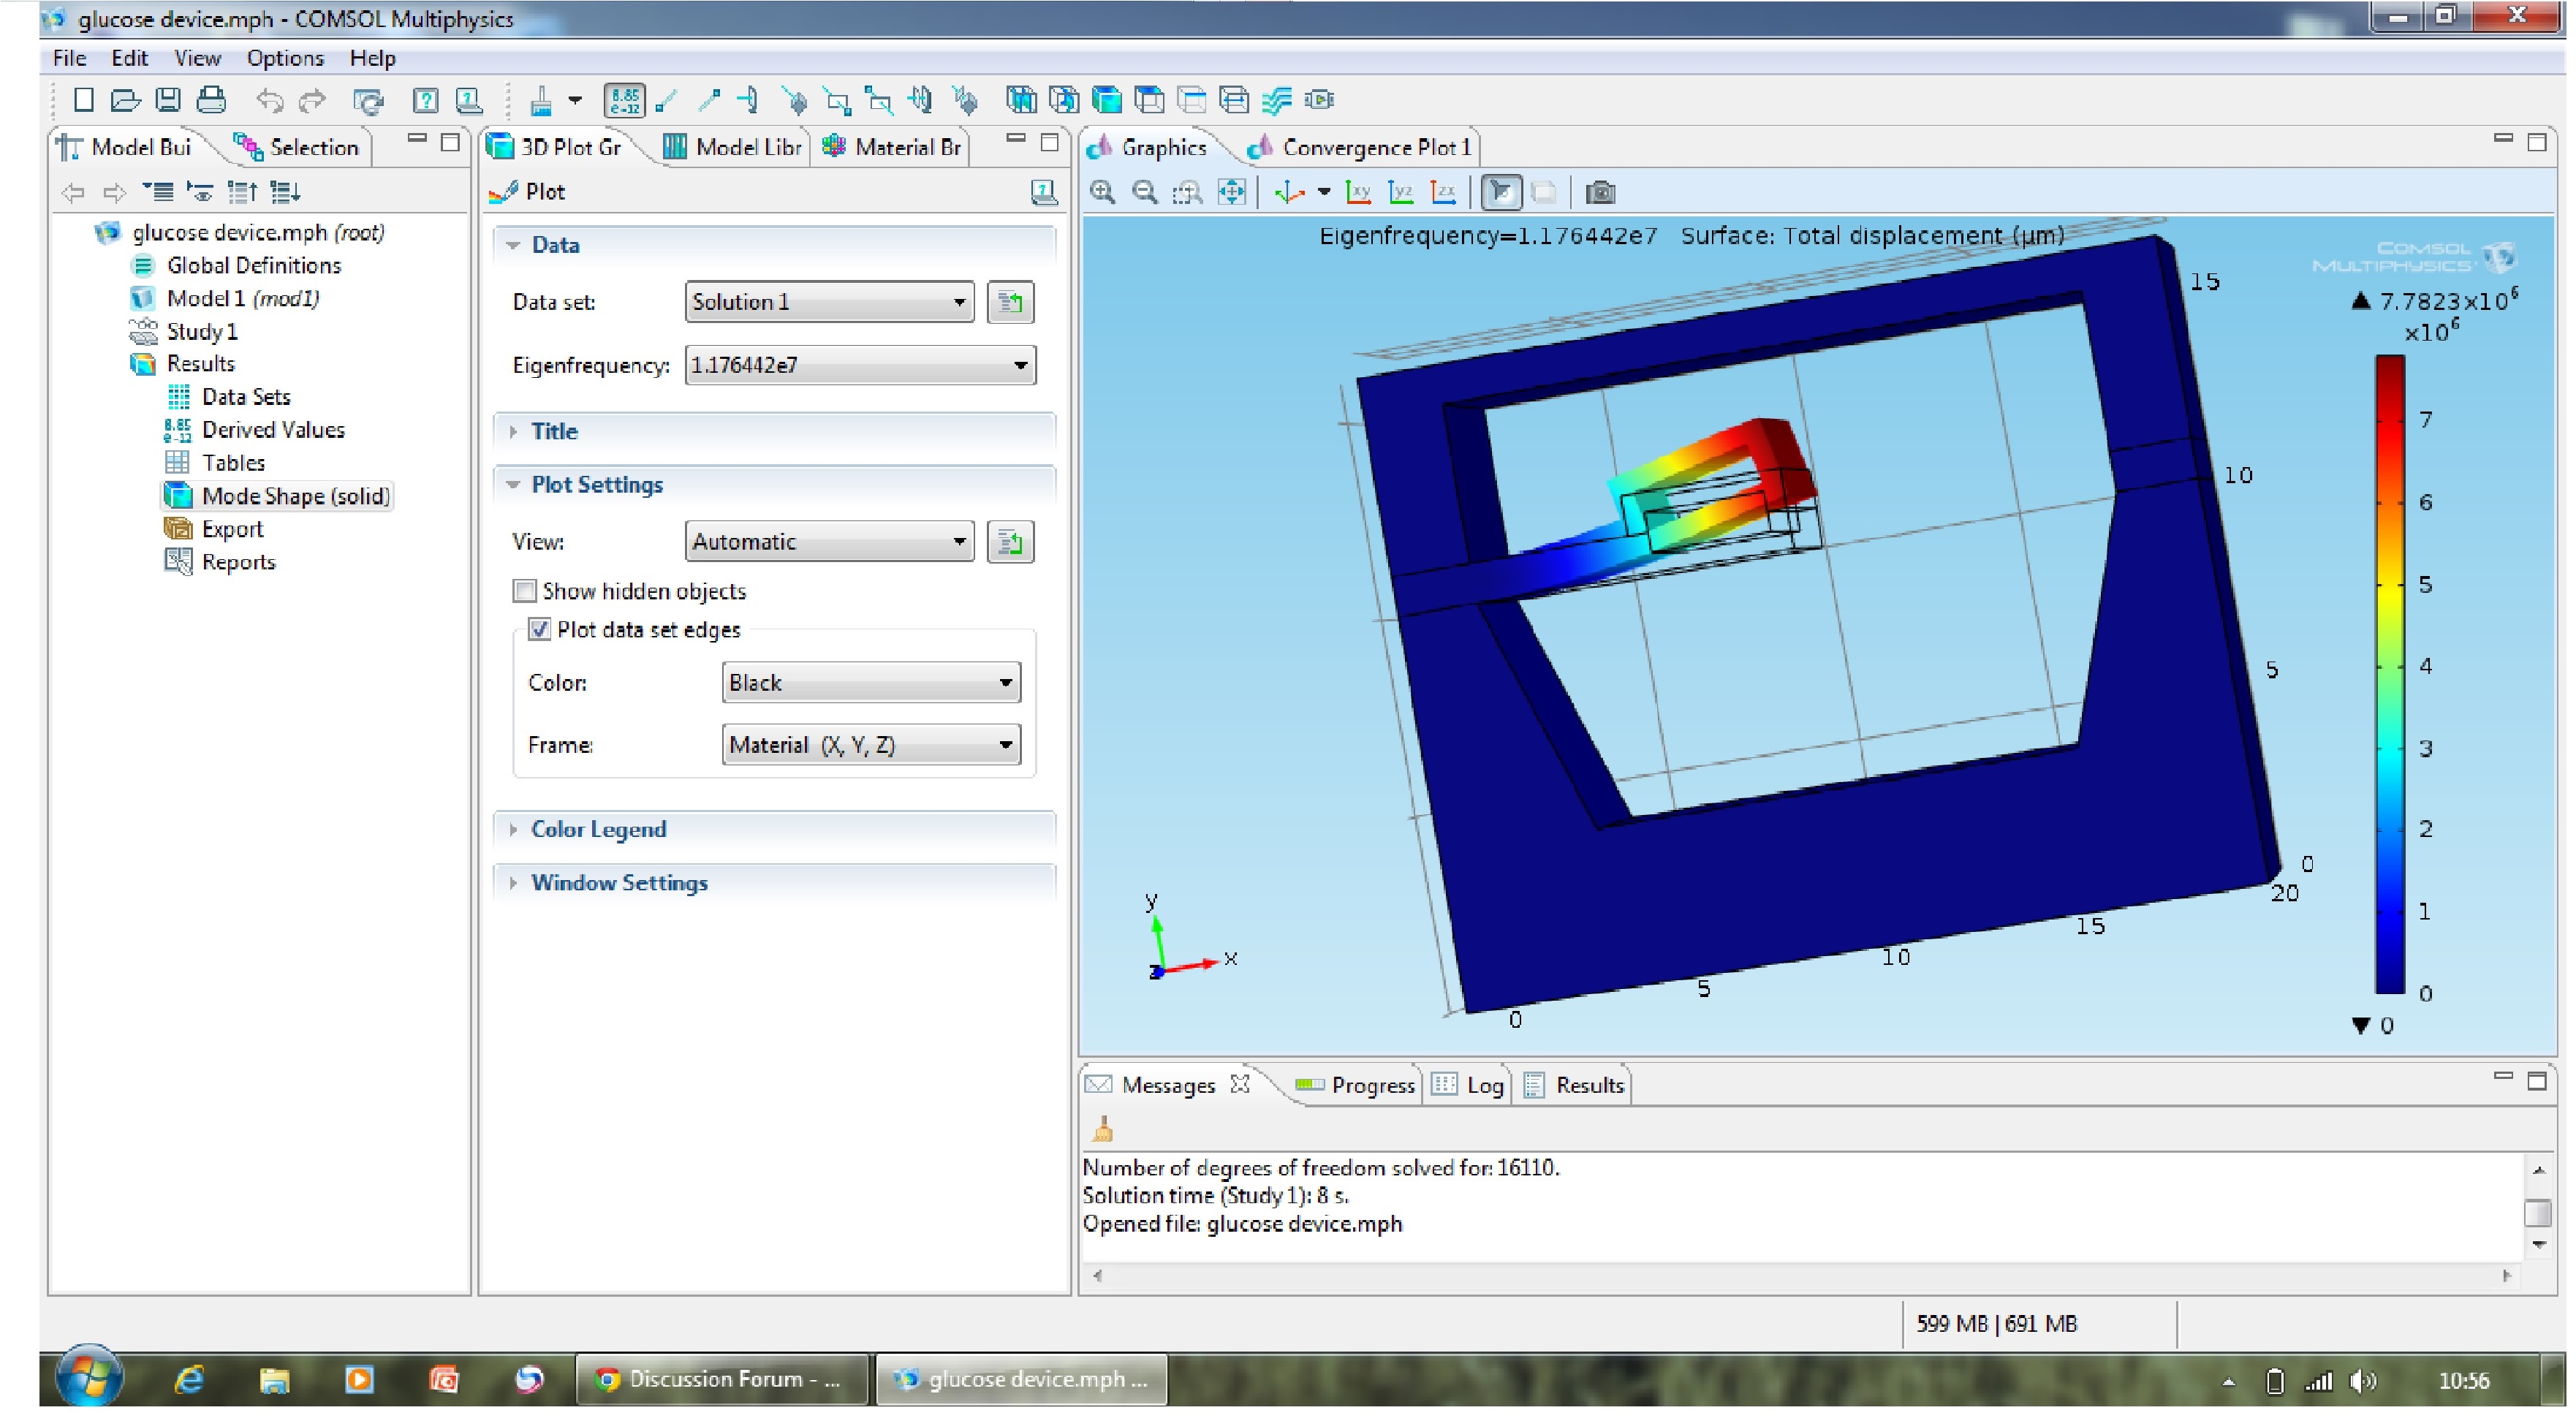The width and height of the screenshot is (2576, 1421).
Task: Zoom in on the Graphics view
Action: tap(1103, 192)
